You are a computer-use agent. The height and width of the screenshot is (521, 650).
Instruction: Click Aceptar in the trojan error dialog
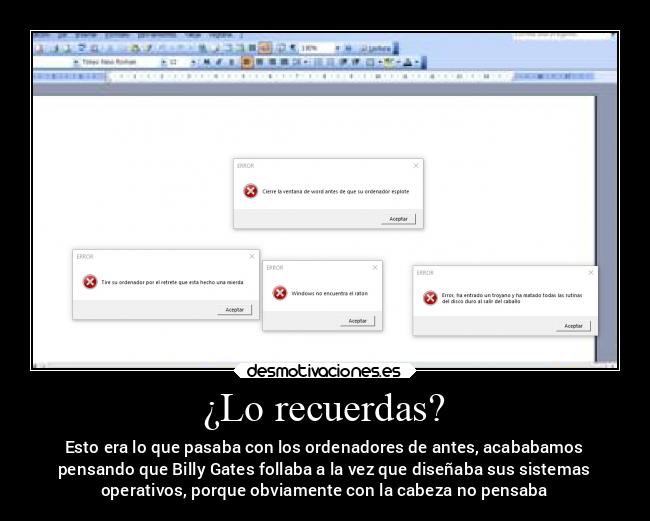click(x=573, y=326)
